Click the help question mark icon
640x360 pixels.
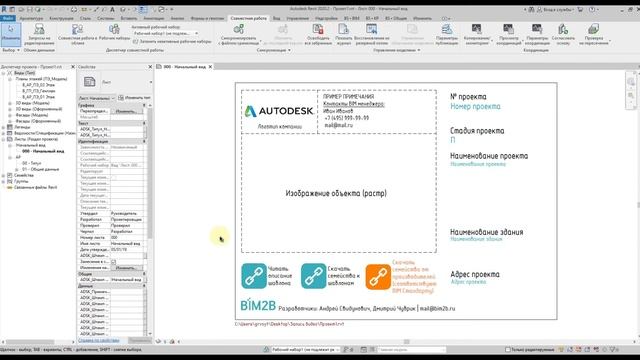coord(592,9)
